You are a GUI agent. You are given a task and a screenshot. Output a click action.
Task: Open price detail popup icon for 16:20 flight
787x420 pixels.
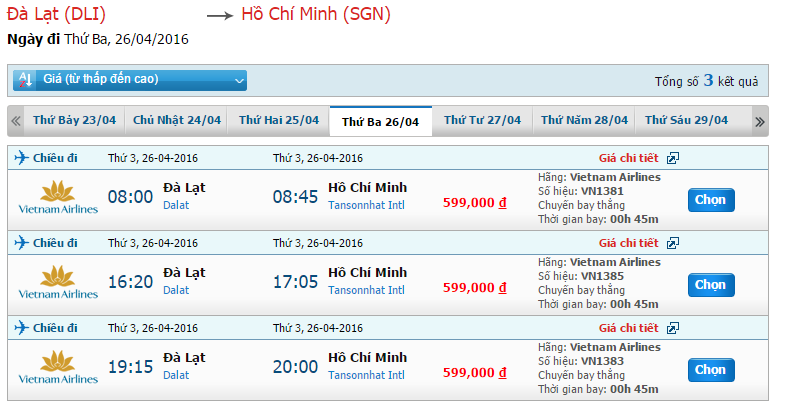click(x=673, y=243)
